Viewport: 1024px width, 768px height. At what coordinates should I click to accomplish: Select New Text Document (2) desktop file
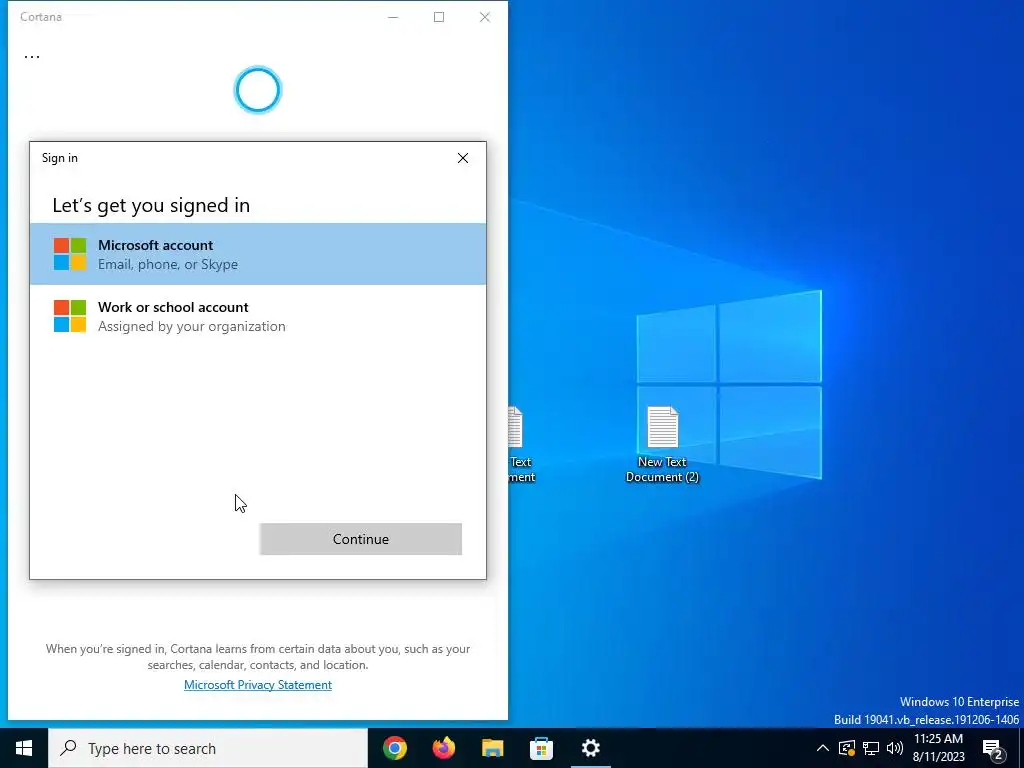click(x=662, y=445)
